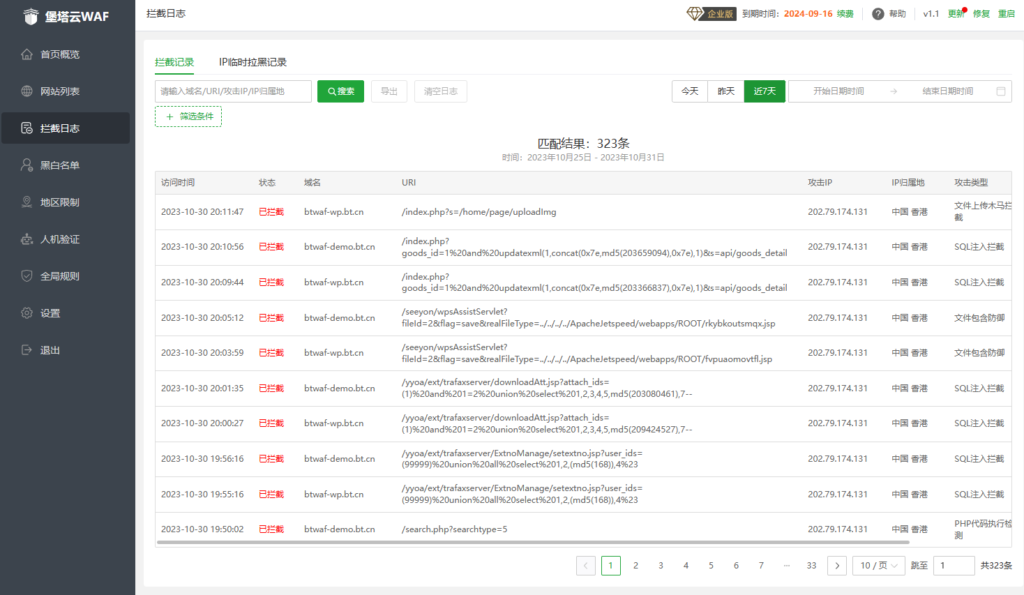Click the robot icon beside 人机验证

coord(27,239)
